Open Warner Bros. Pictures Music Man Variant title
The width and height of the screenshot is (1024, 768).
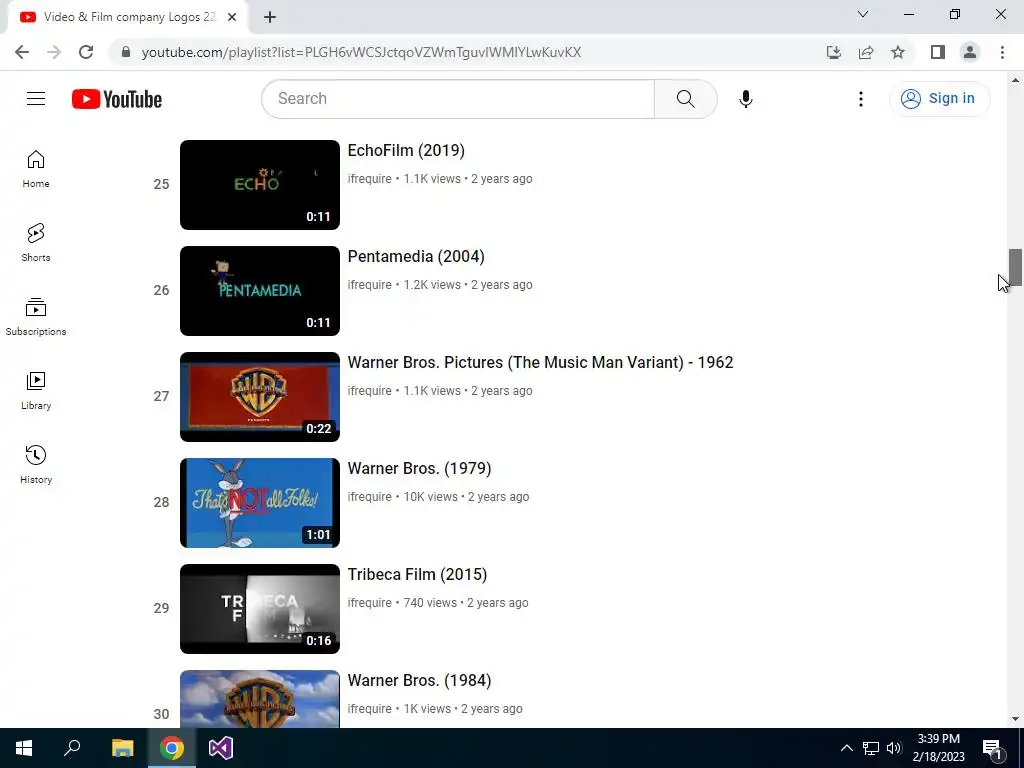click(540, 362)
